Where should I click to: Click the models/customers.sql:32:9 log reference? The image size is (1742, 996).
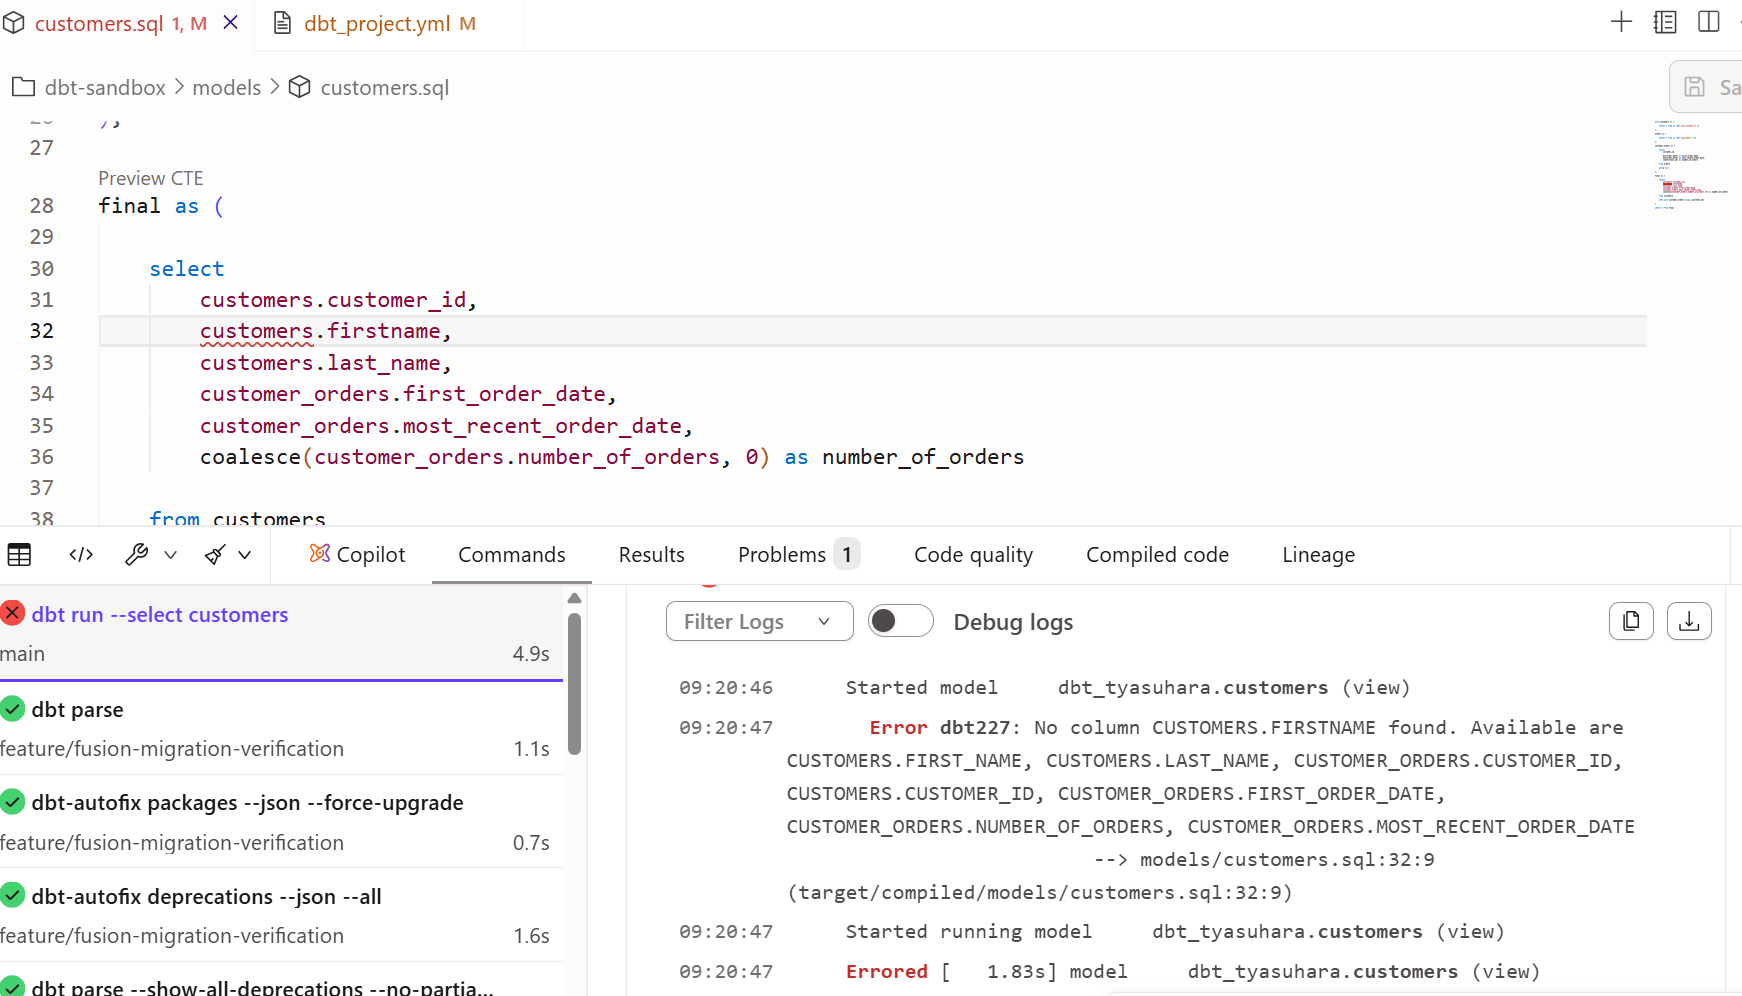1287,860
